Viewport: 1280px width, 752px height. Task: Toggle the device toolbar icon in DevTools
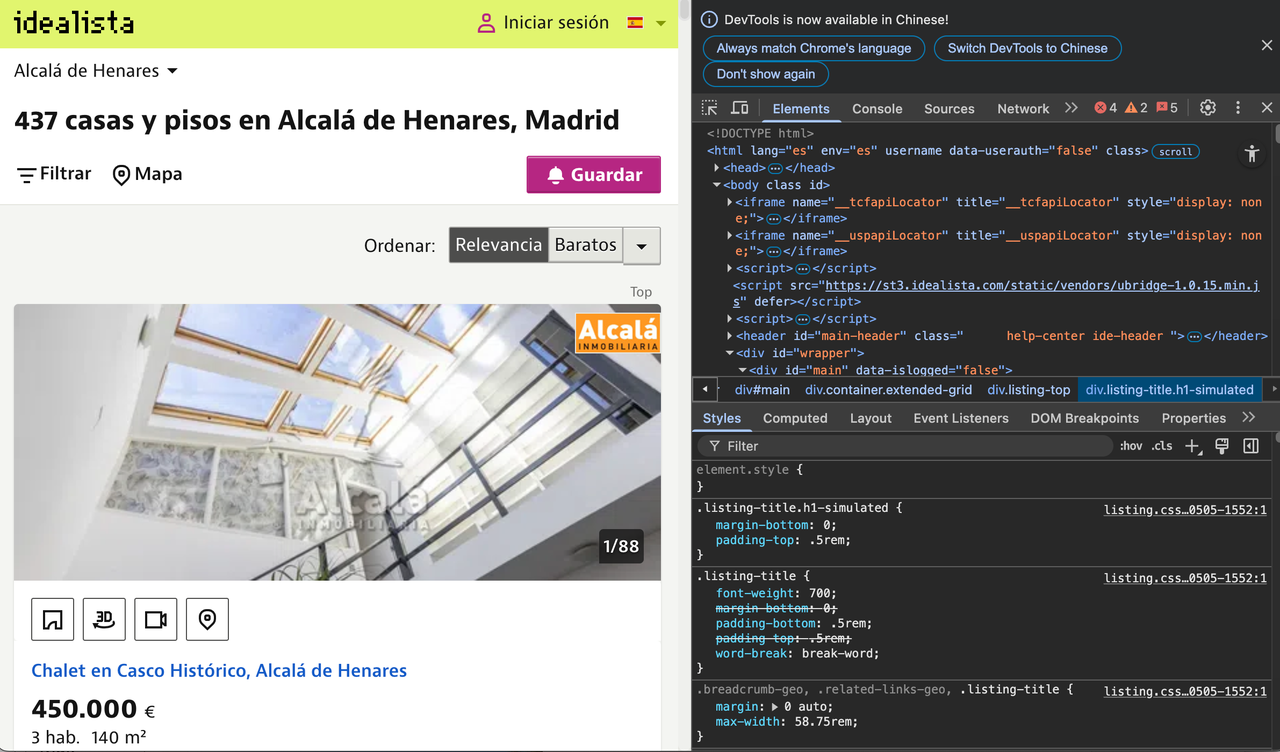coord(740,108)
